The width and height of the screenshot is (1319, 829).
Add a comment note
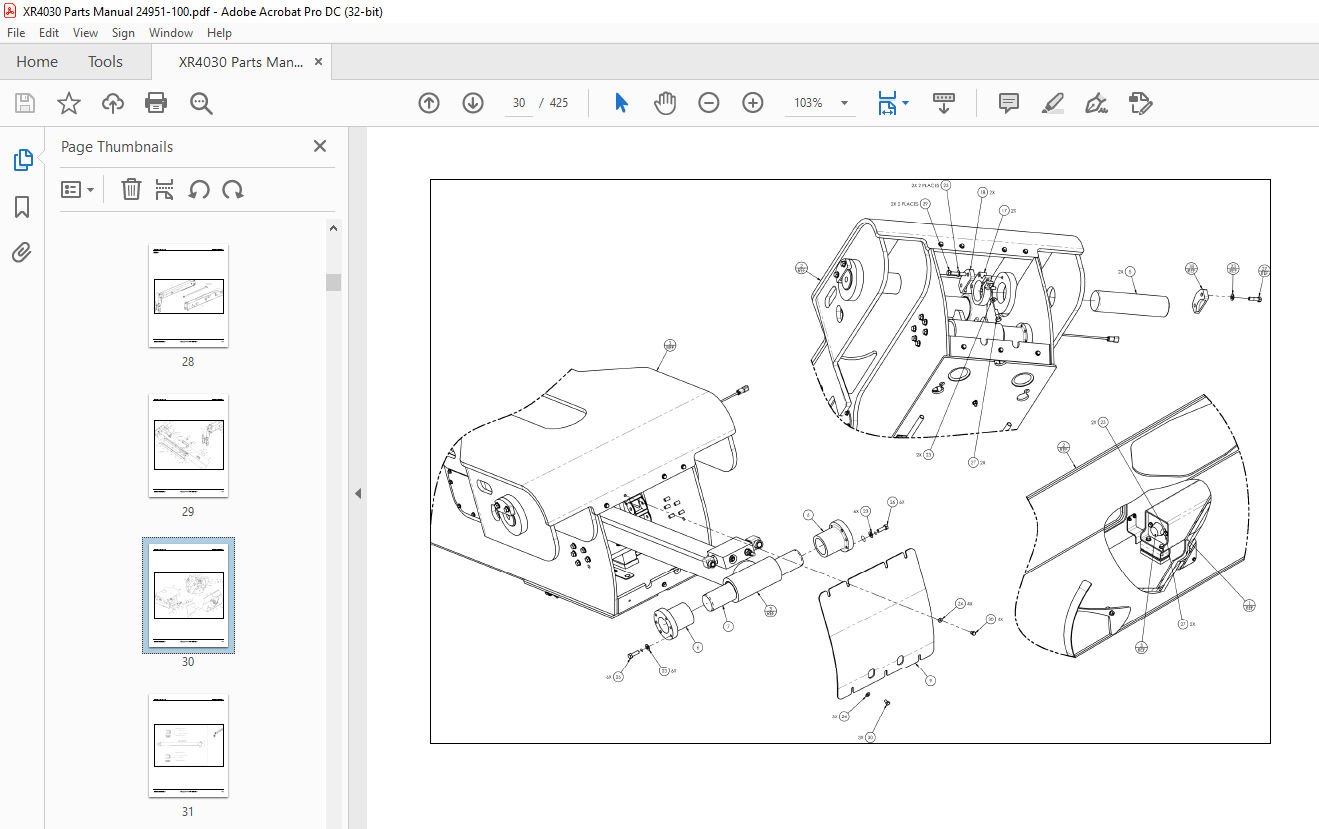tap(1009, 103)
